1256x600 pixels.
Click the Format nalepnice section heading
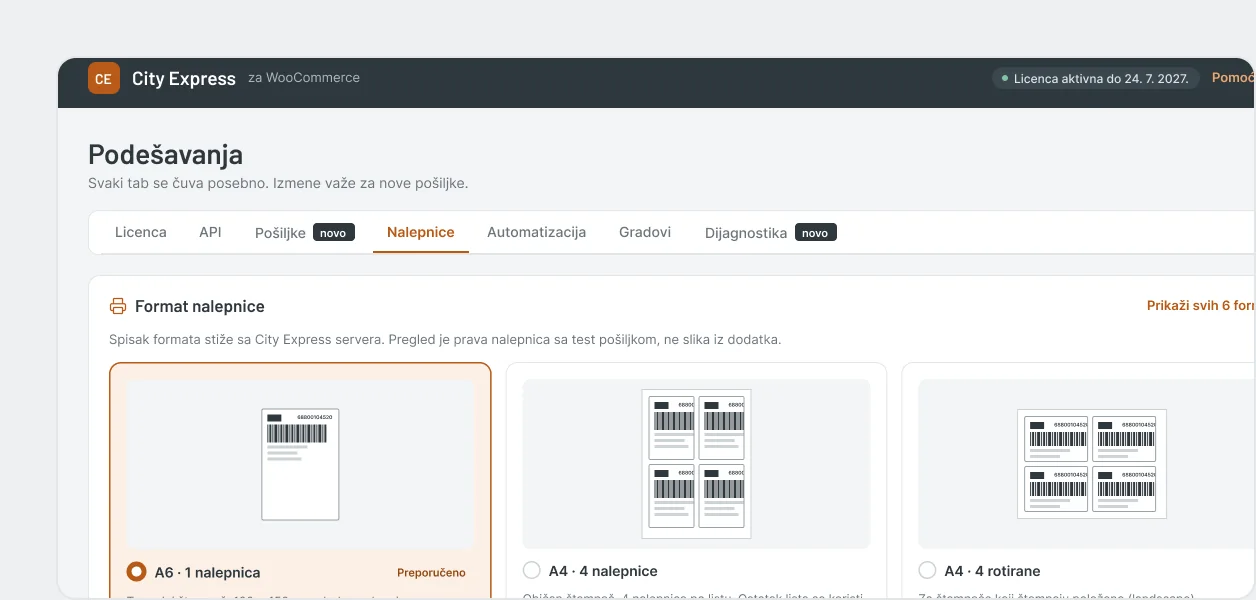click(200, 306)
